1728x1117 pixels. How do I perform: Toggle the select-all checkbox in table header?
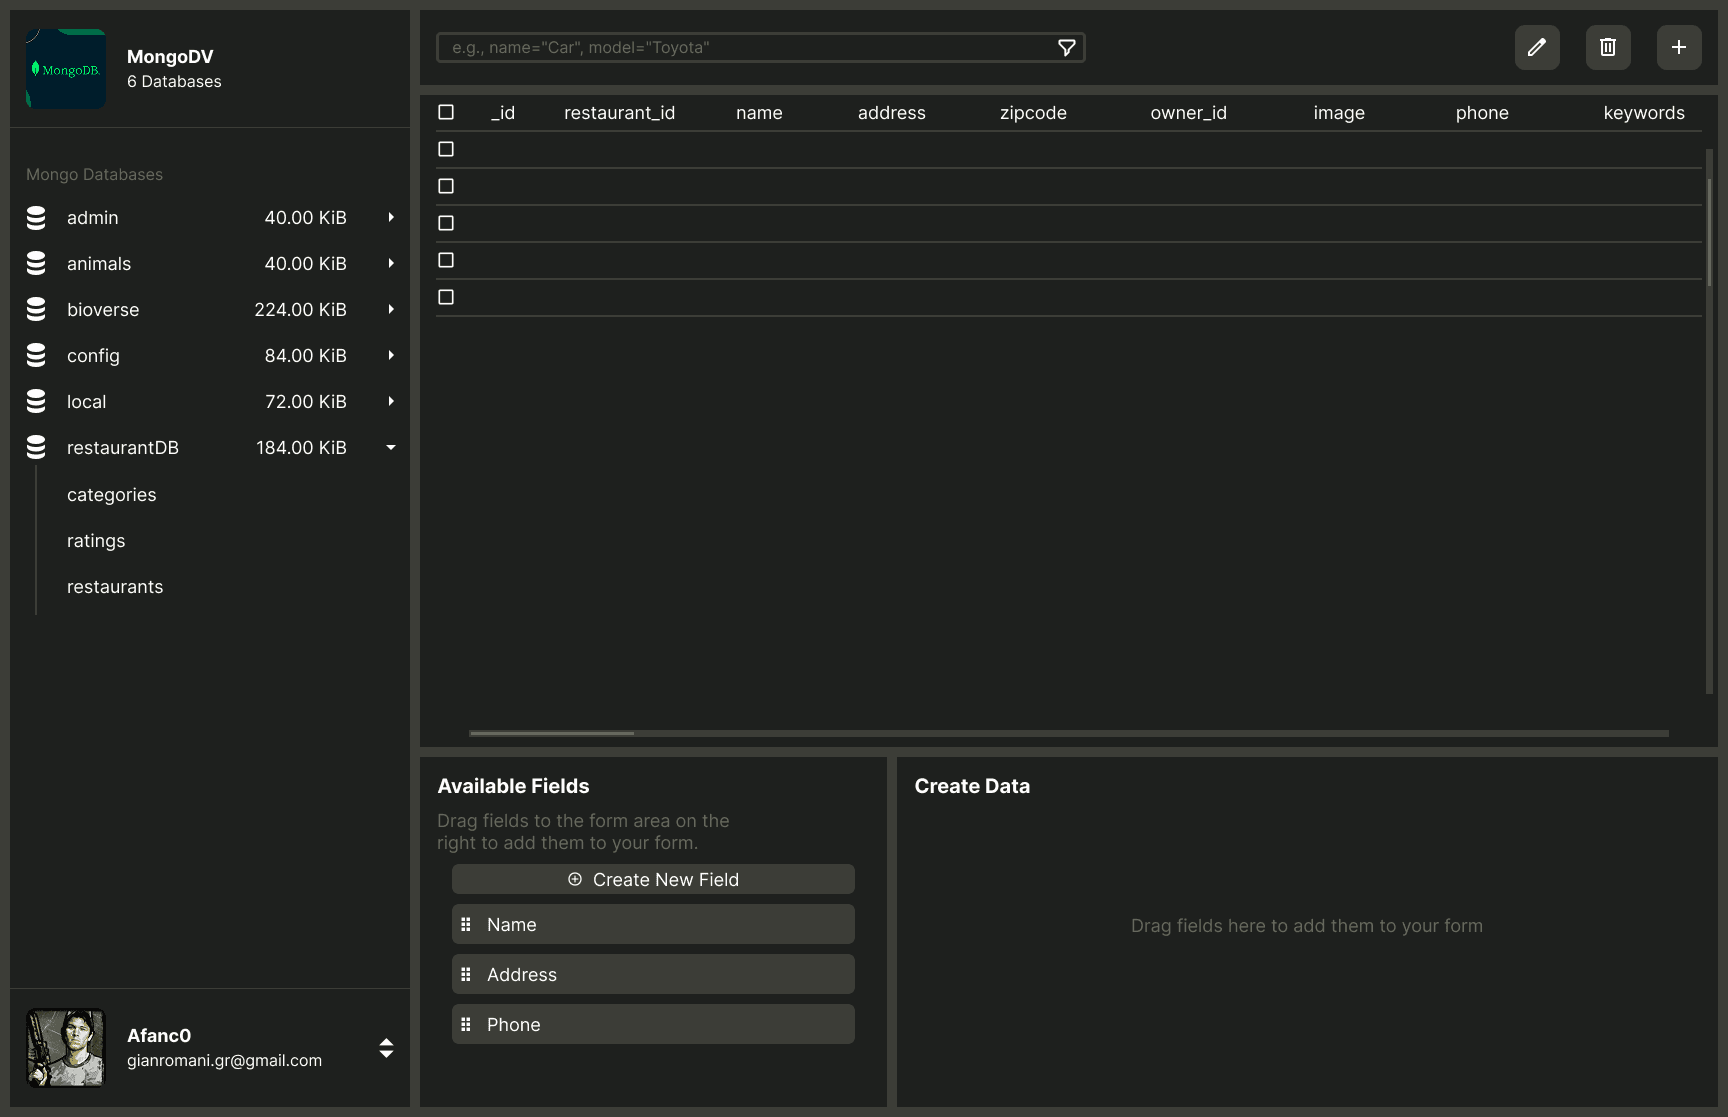coord(446,112)
